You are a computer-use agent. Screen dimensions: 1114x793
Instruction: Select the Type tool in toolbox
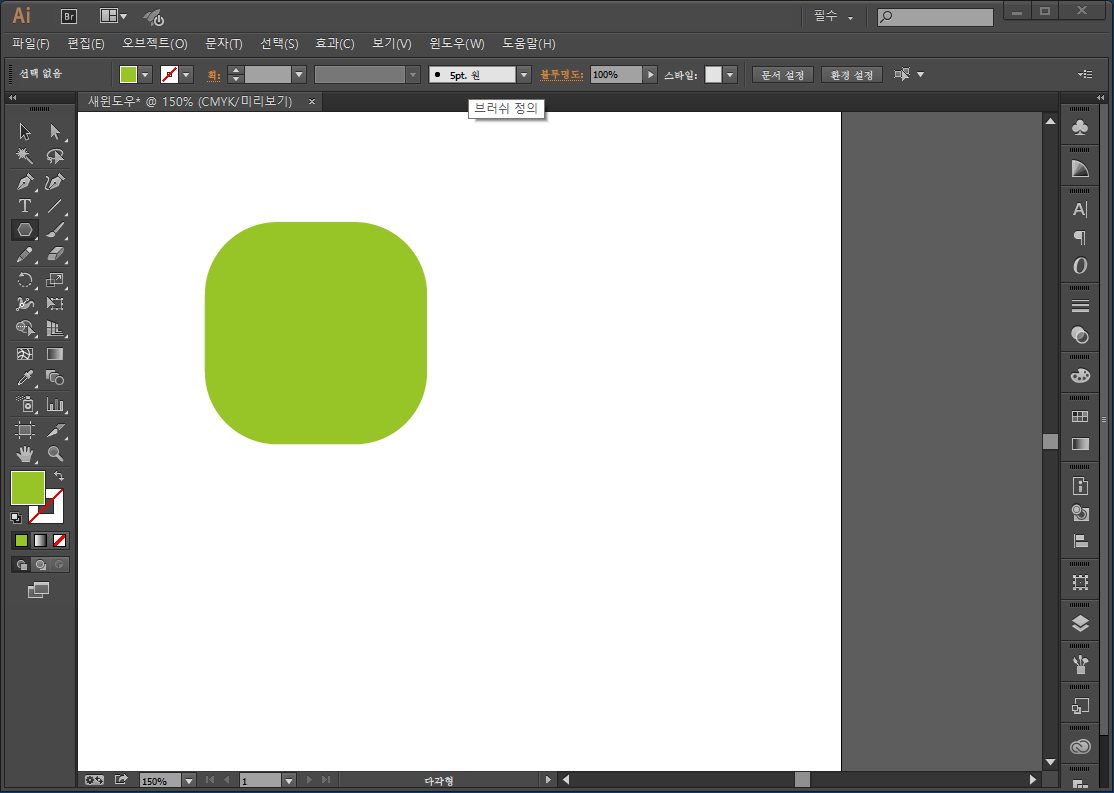(x=25, y=206)
